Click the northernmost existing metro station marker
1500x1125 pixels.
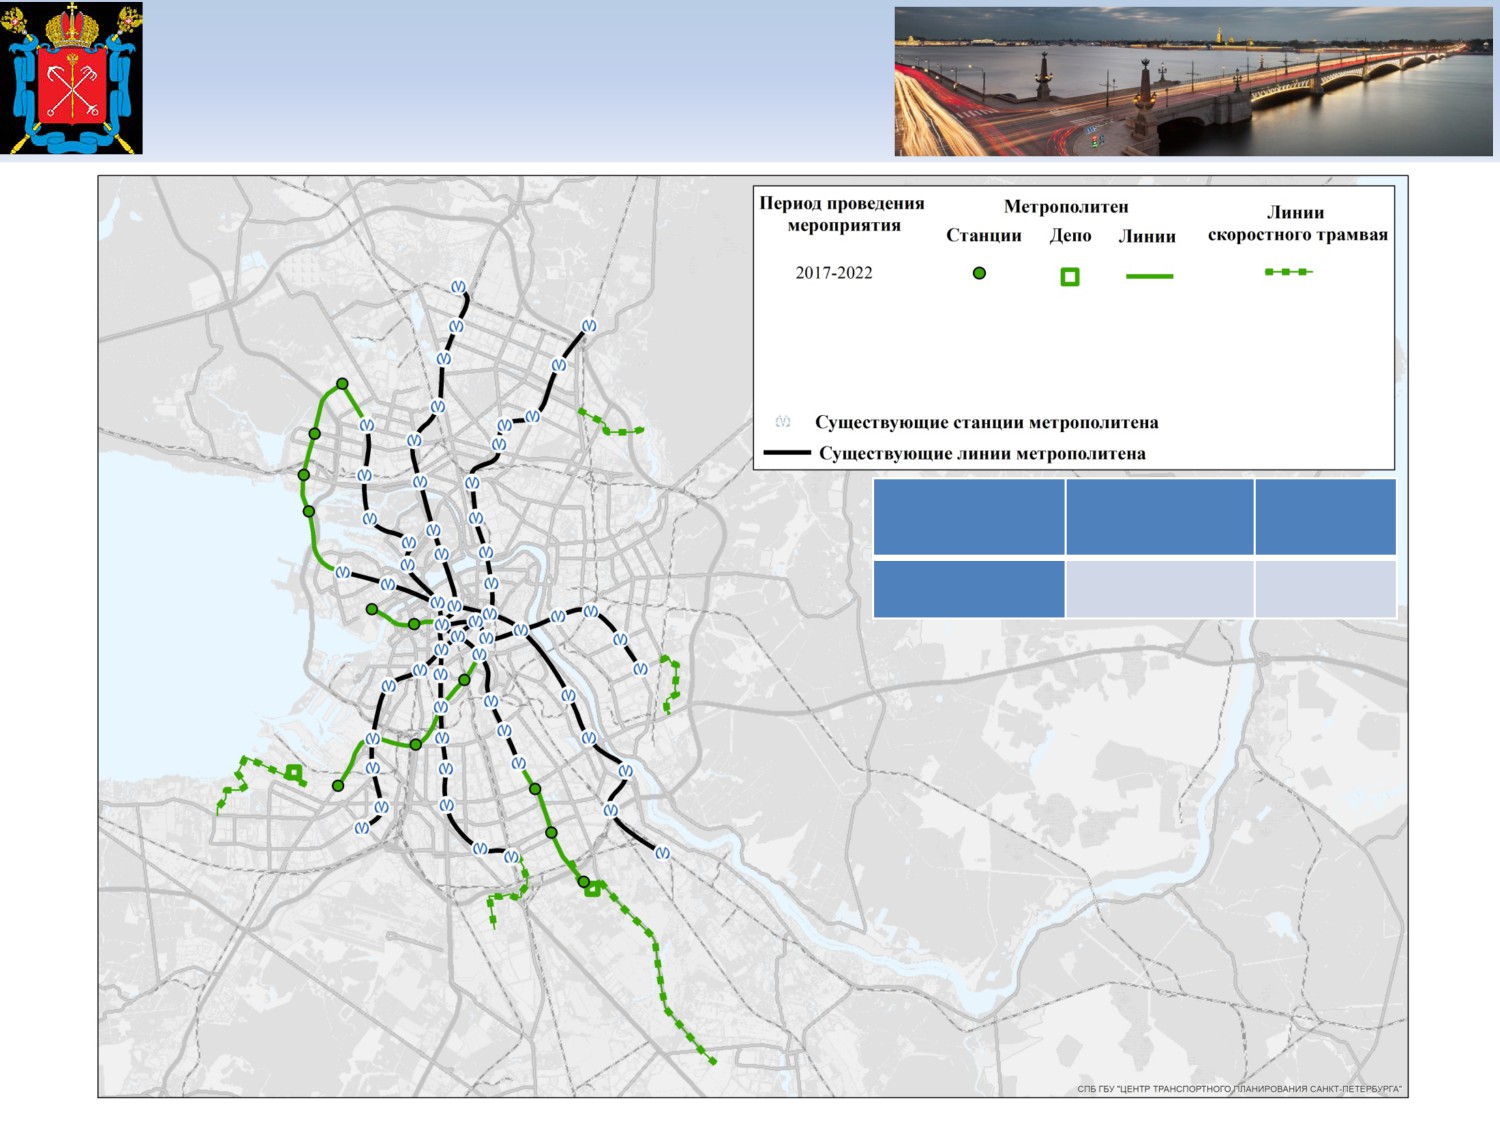coord(458,287)
